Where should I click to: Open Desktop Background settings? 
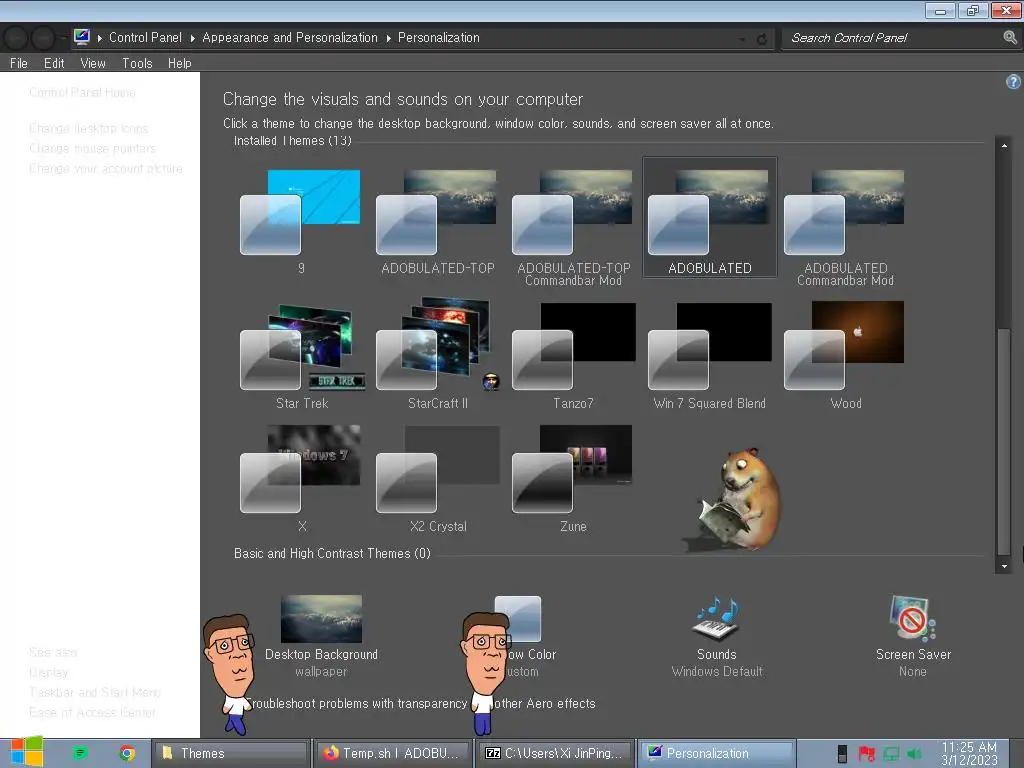(x=321, y=636)
